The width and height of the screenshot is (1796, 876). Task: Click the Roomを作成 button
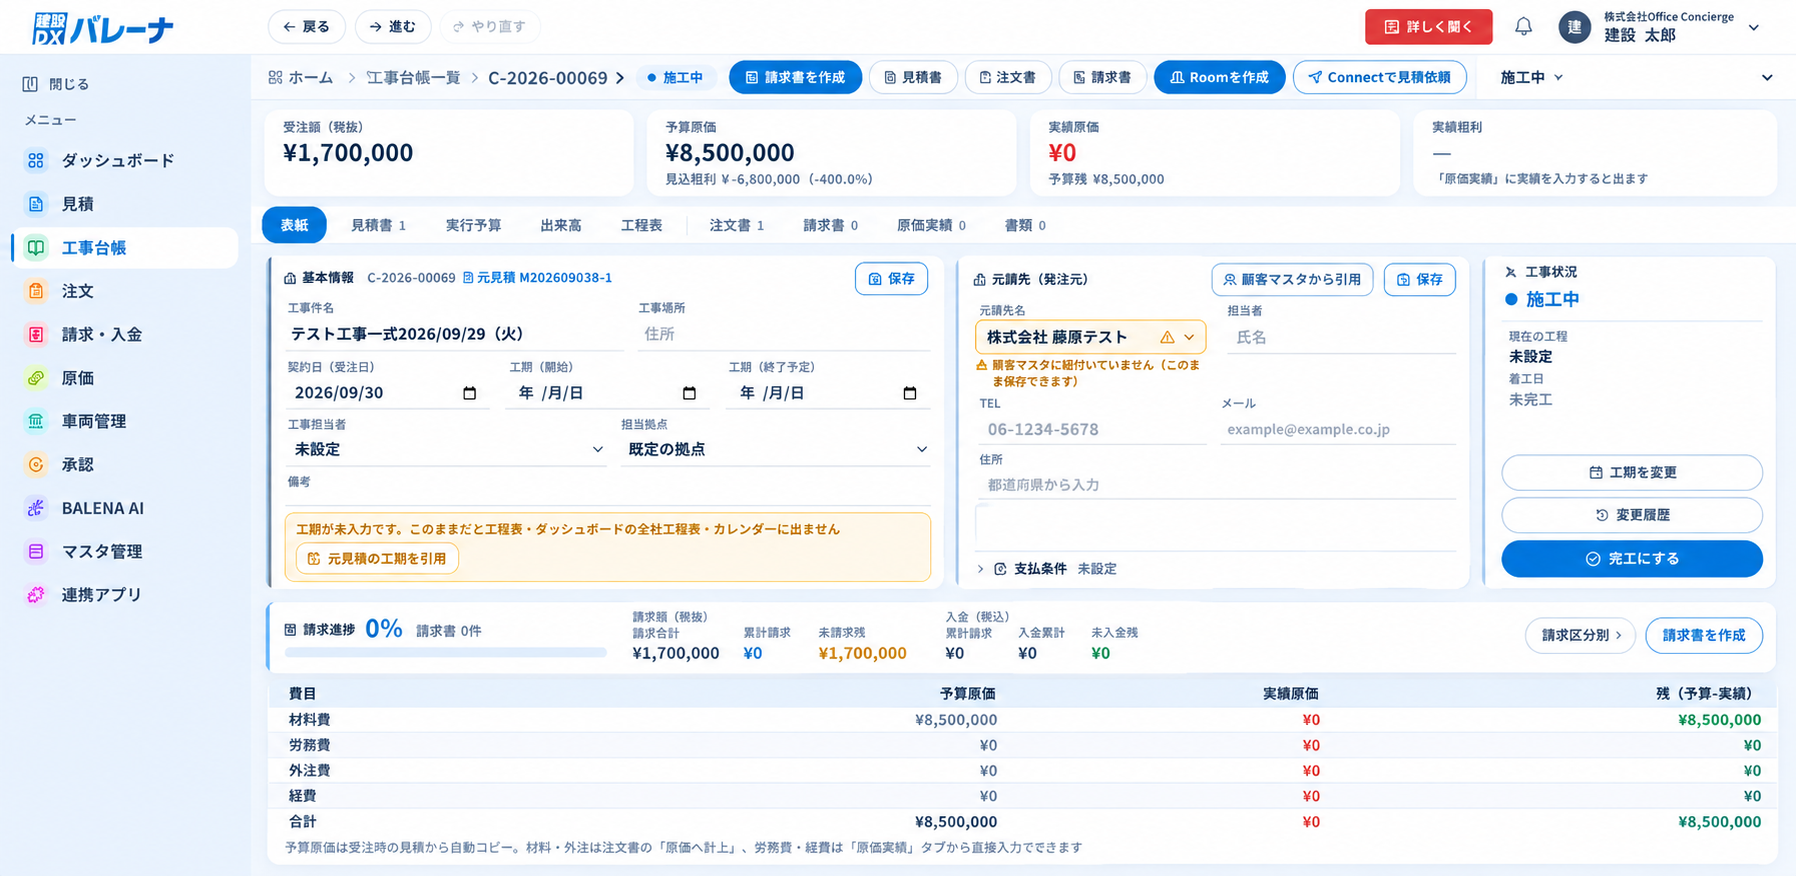[x=1218, y=77]
